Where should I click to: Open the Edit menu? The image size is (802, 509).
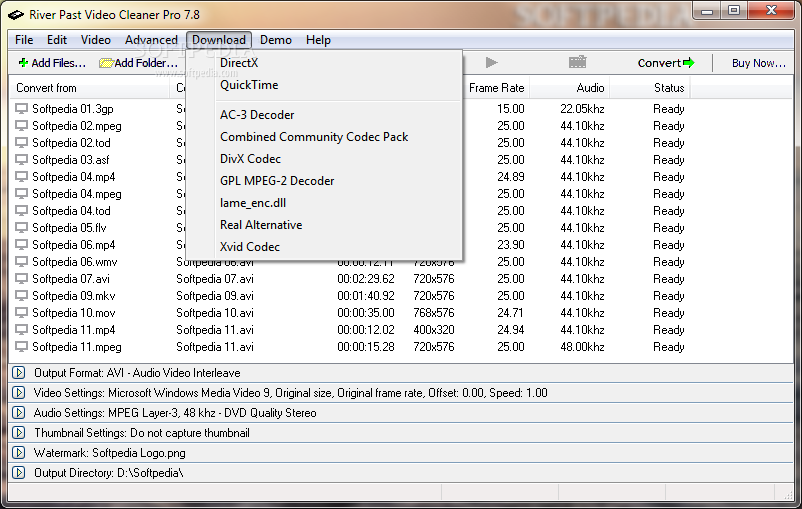coord(57,40)
